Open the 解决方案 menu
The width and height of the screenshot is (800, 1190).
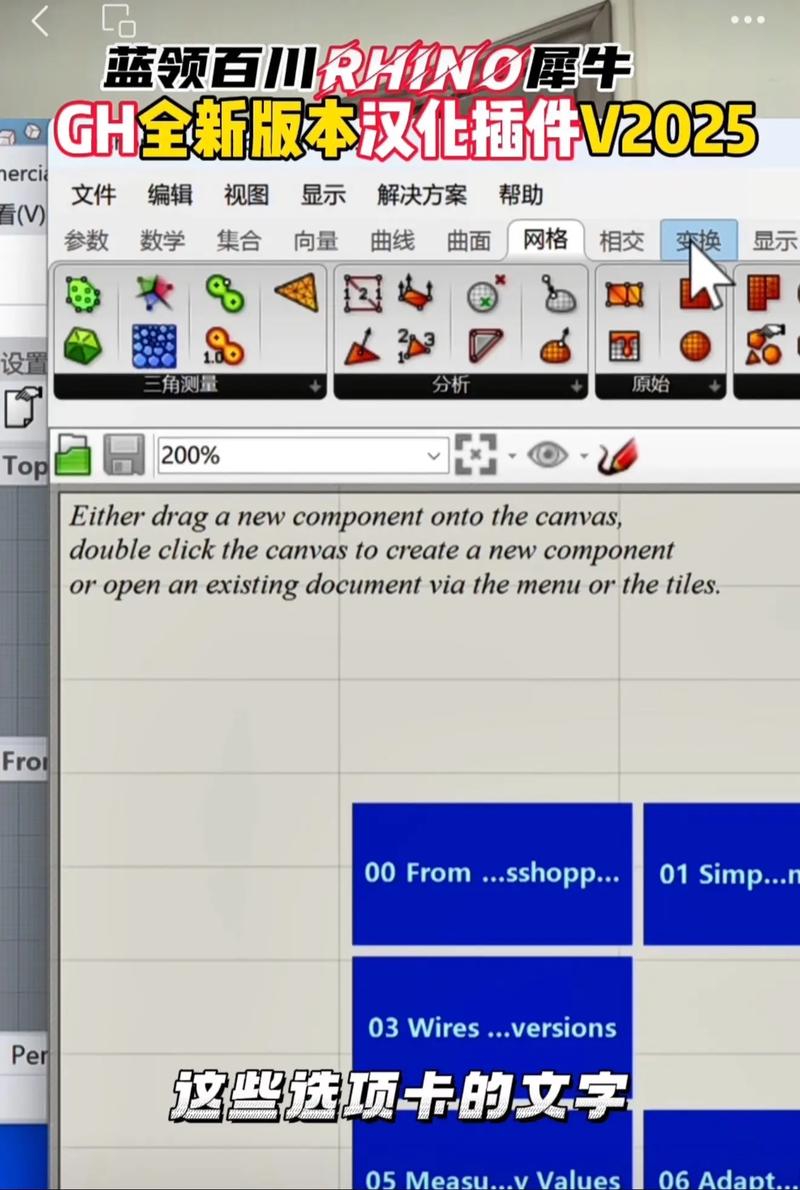coord(422,195)
